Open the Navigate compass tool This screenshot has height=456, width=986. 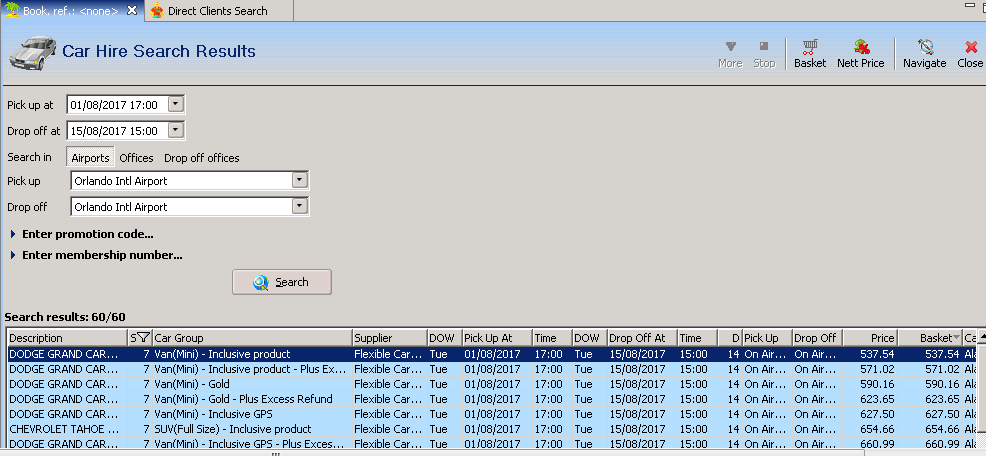pos(924,54)
